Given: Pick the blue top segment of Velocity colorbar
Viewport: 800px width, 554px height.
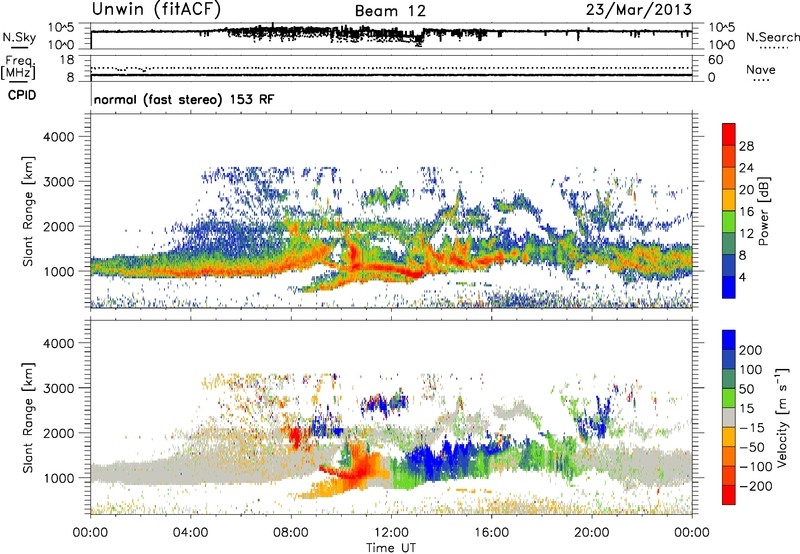Looking at the screenshot, I should point(729,340).
